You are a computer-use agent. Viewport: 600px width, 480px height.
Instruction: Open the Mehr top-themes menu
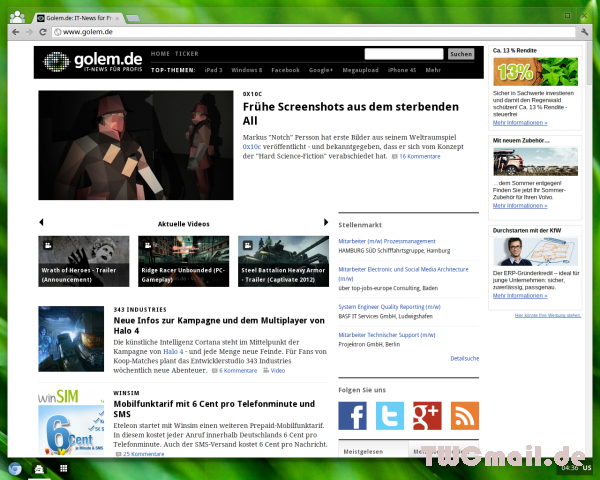(x=433, y=70)
